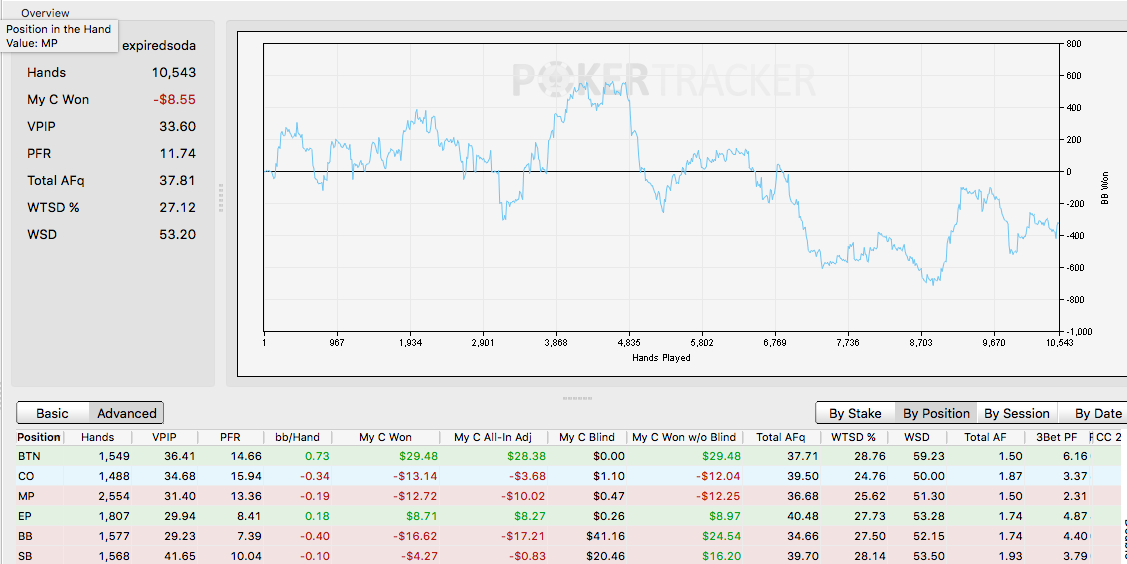Image resolution: width=1127 pixels, height=564 pixels.
Task: Click the VPIP column header
Action: pos(165,437)
